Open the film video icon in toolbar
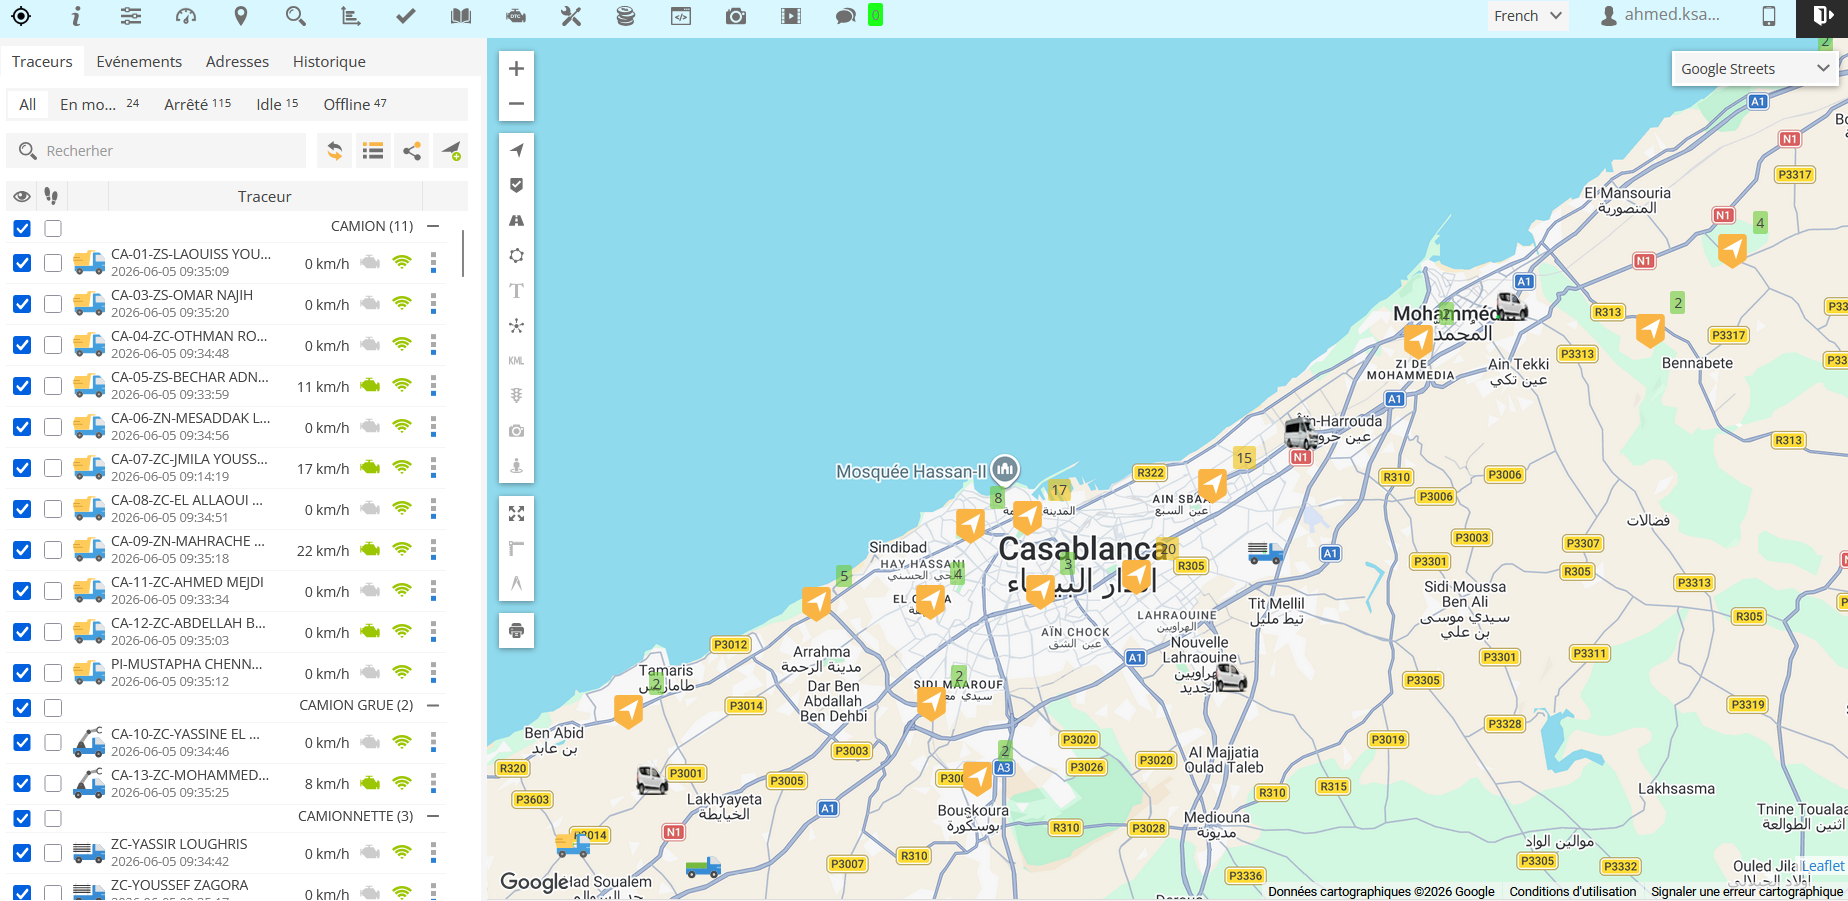The width and height of the screenshot is (1848, 901). click(x=791, y=16)
